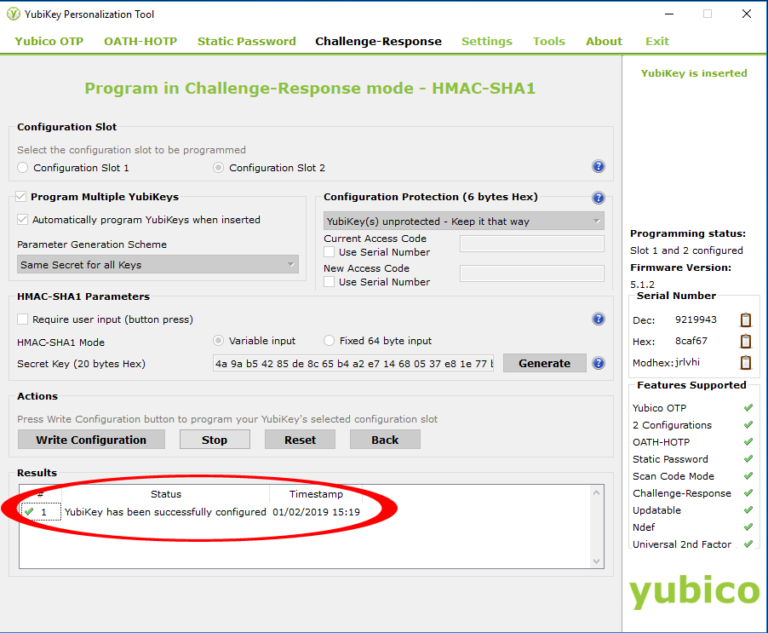
Task: Click 'YubiKey is inserted' status text
Action: (x=694, y=73)
